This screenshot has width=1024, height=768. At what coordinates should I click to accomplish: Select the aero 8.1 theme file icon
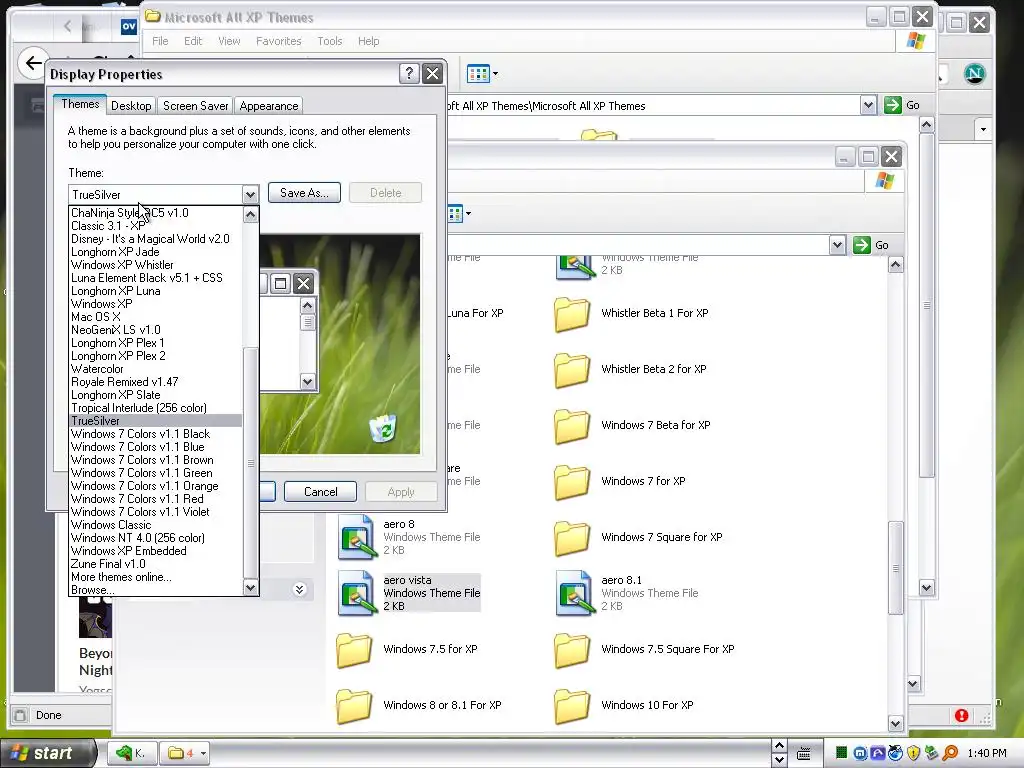coord(575,594)
